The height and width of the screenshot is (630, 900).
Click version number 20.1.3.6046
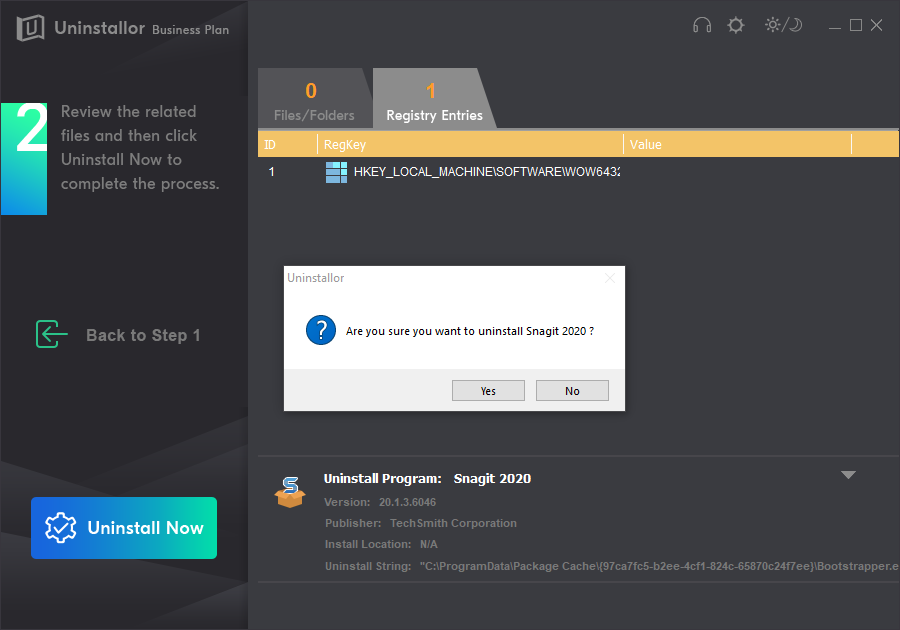coord(408,502)
